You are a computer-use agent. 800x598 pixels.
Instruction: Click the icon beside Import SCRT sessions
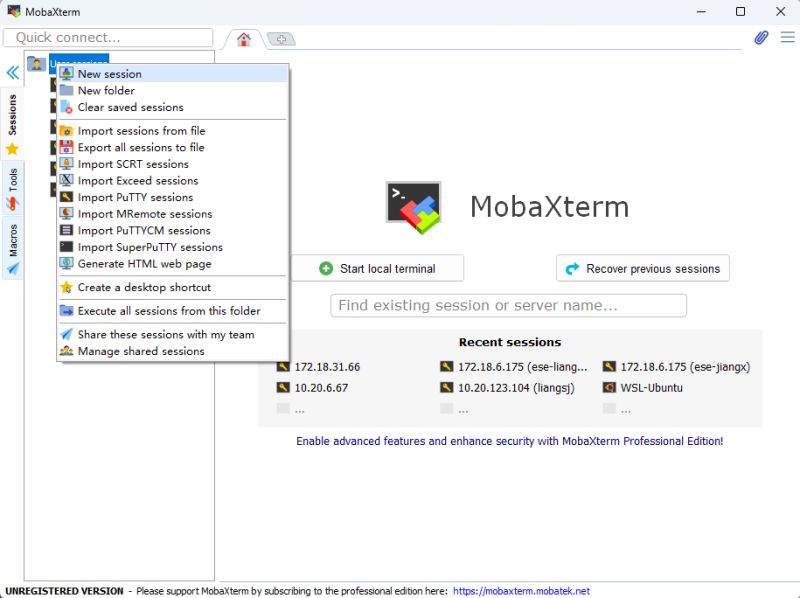(66, 164)
